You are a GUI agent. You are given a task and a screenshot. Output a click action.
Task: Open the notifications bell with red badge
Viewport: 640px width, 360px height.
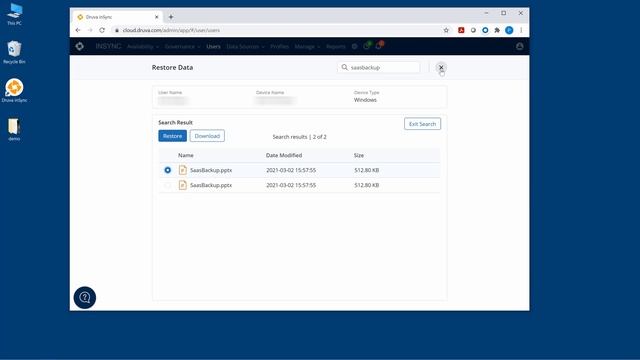(x=379, y=46)
